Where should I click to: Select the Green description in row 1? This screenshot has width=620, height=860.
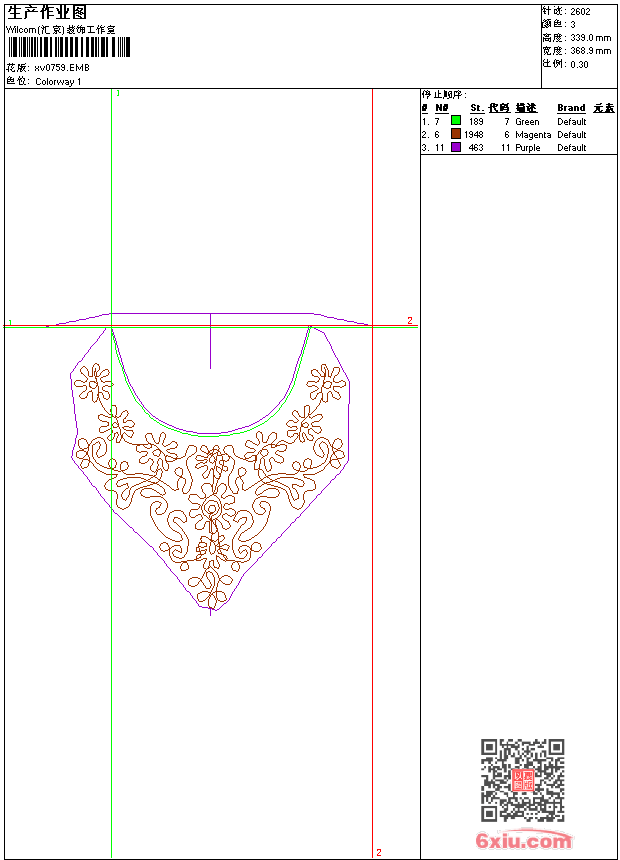527,122
